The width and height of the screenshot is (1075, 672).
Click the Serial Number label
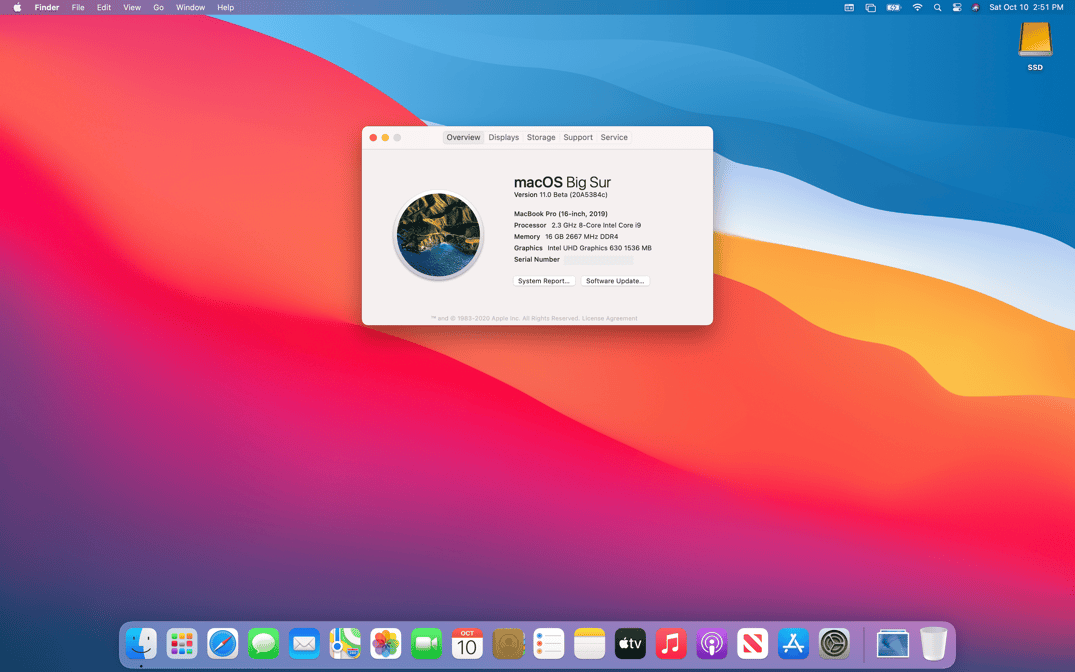(x=537, y=259)
